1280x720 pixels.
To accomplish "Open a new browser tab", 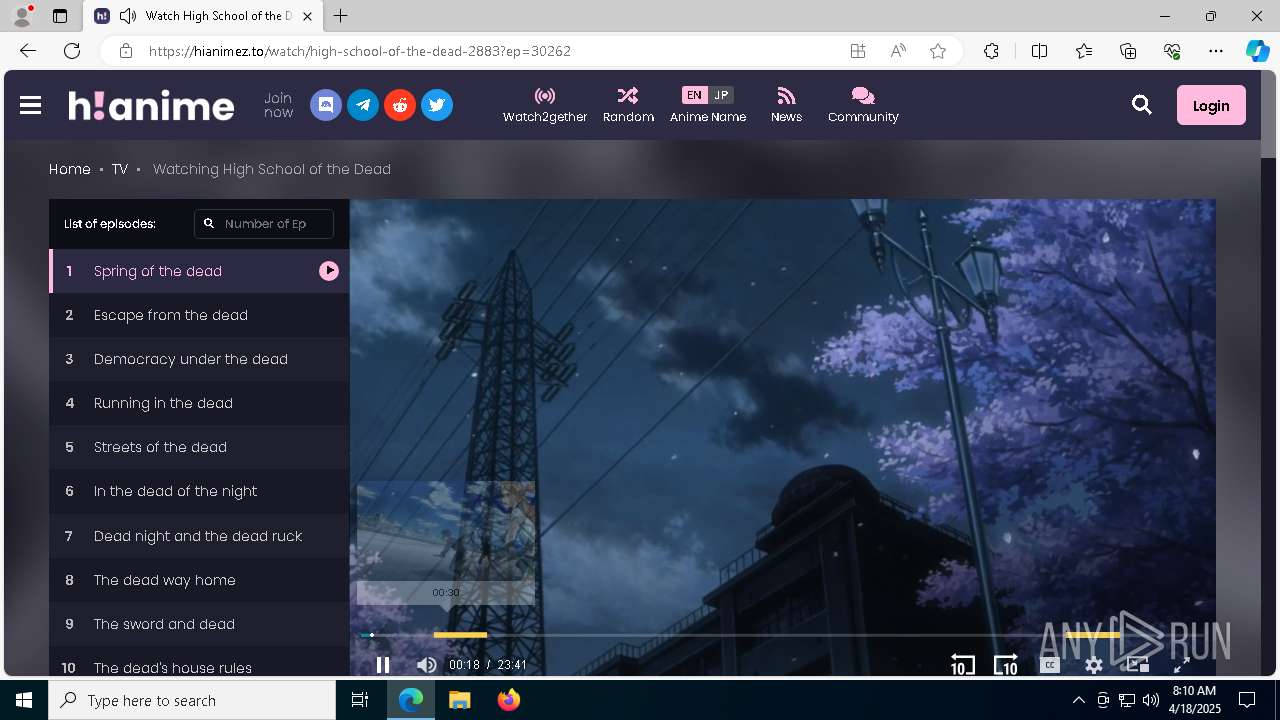I will coord(341,16).
